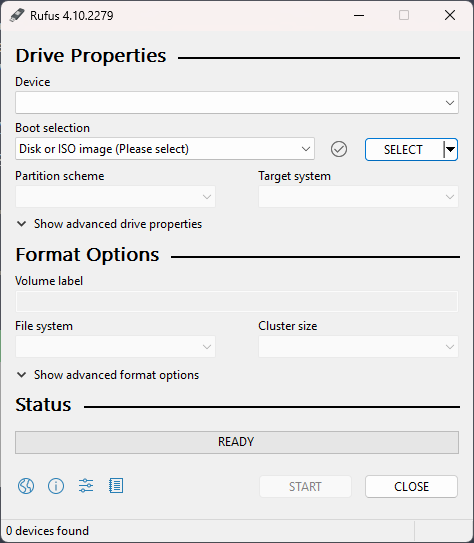The width and height of the screenshot is (474, 543).
Task: Click the Rufus USB title bar icon
Action: click(x=17, y=15)
